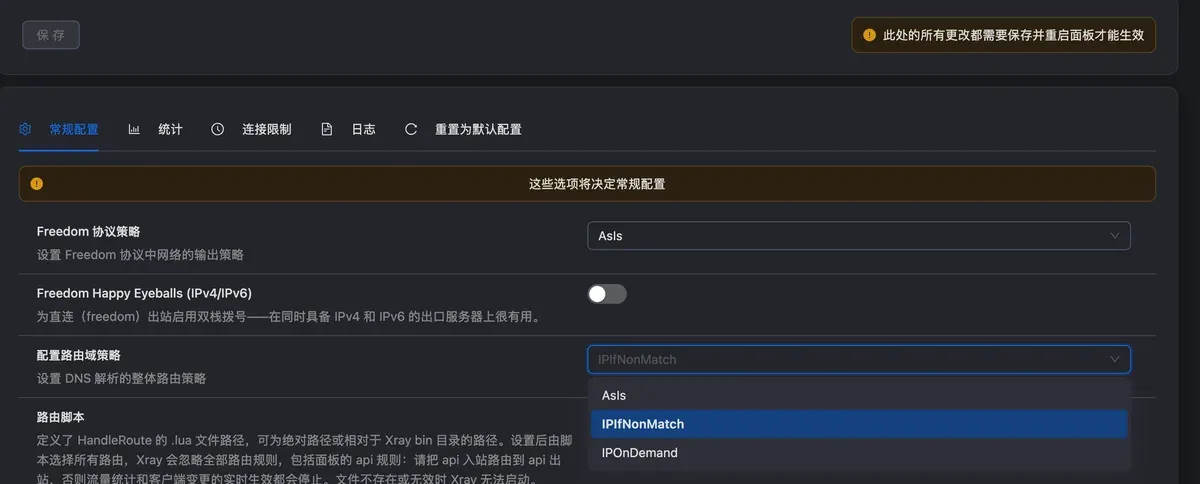Screen dimensions: 1200x484
Task: Open the Freedom 协议策略 dropdown
Action: point(859,236)
